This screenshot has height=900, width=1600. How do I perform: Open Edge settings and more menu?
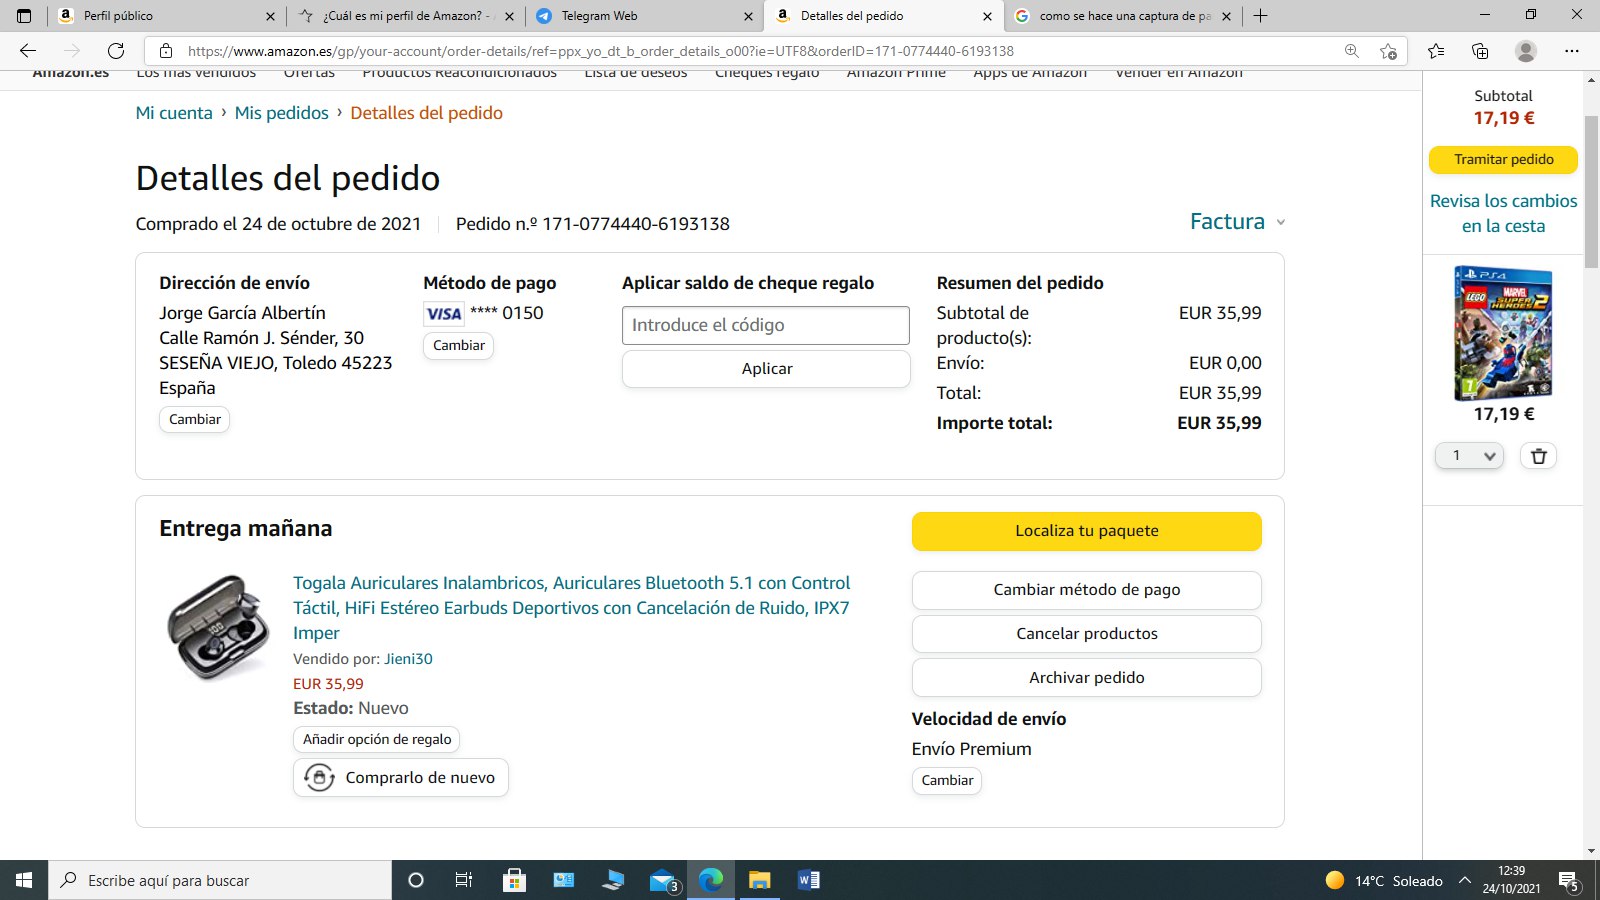(1572, 51)
